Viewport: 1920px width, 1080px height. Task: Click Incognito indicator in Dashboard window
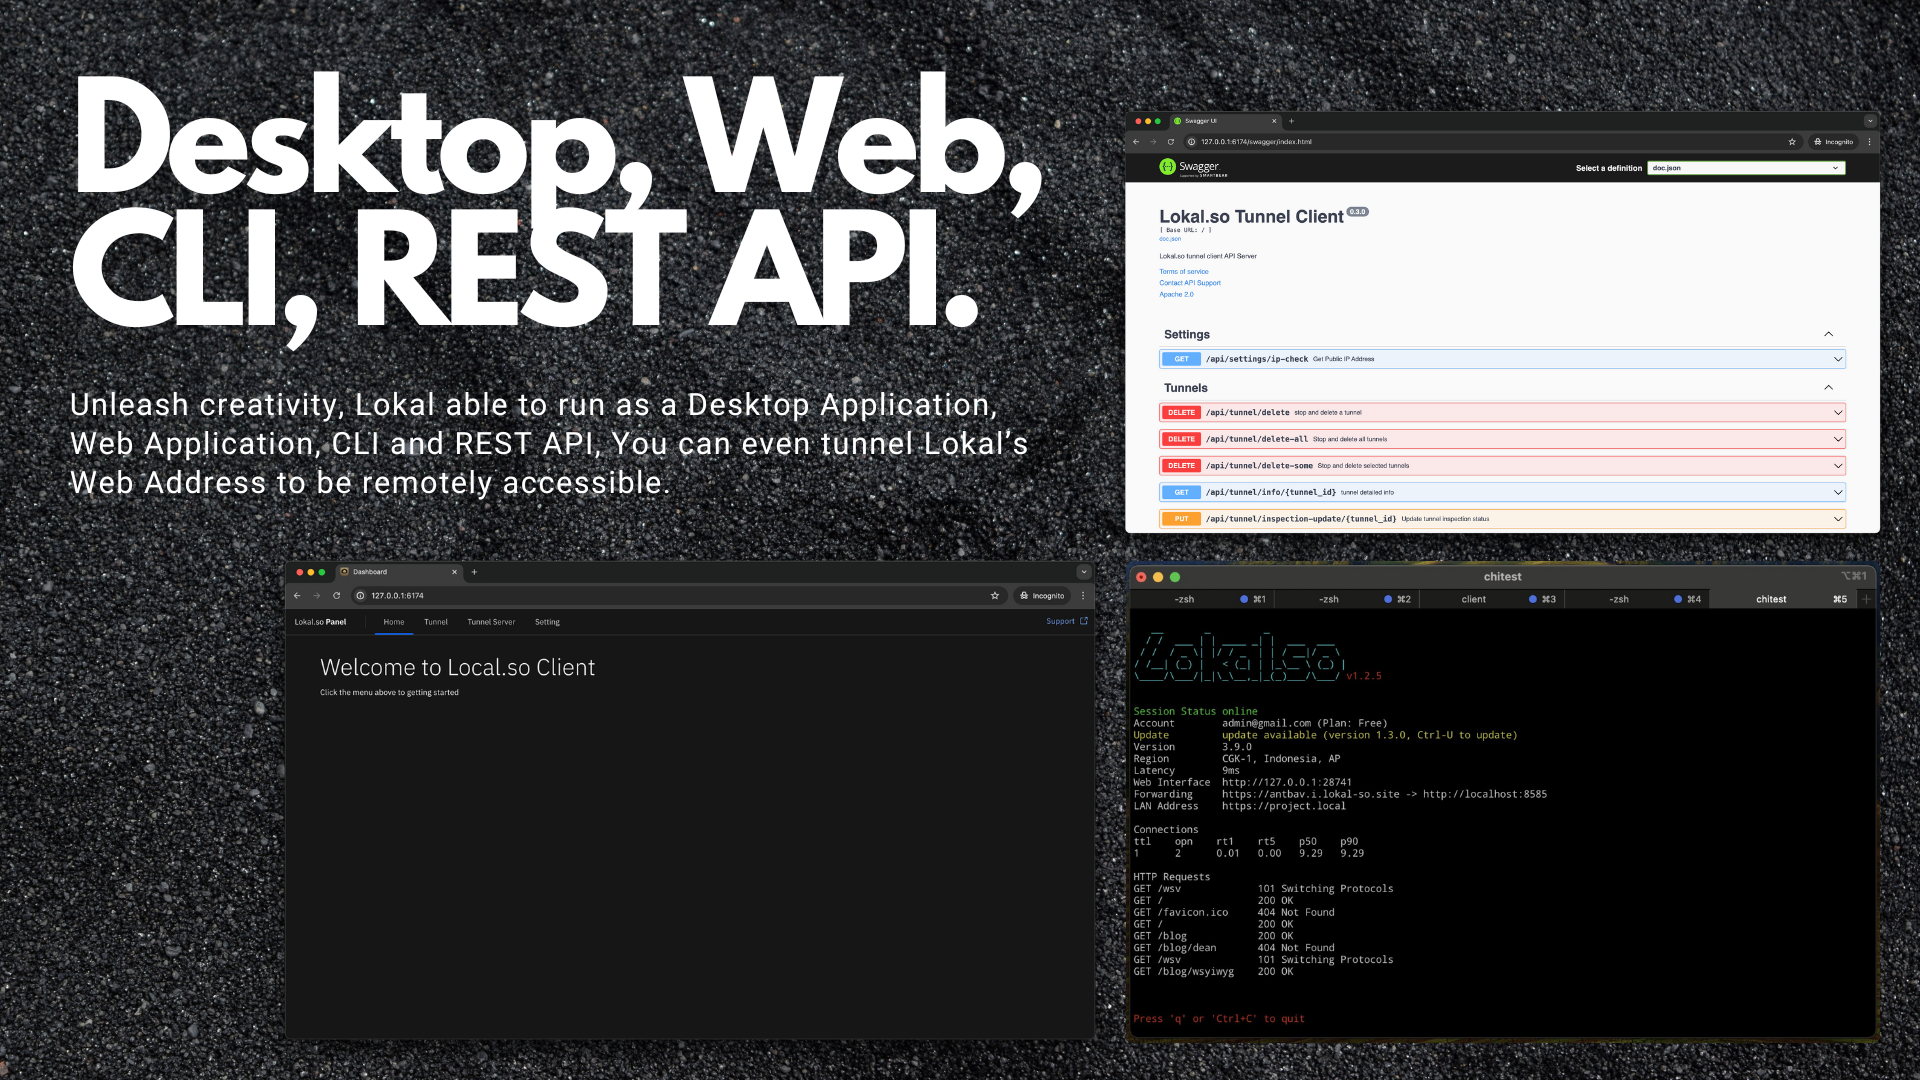[1042, 596]
